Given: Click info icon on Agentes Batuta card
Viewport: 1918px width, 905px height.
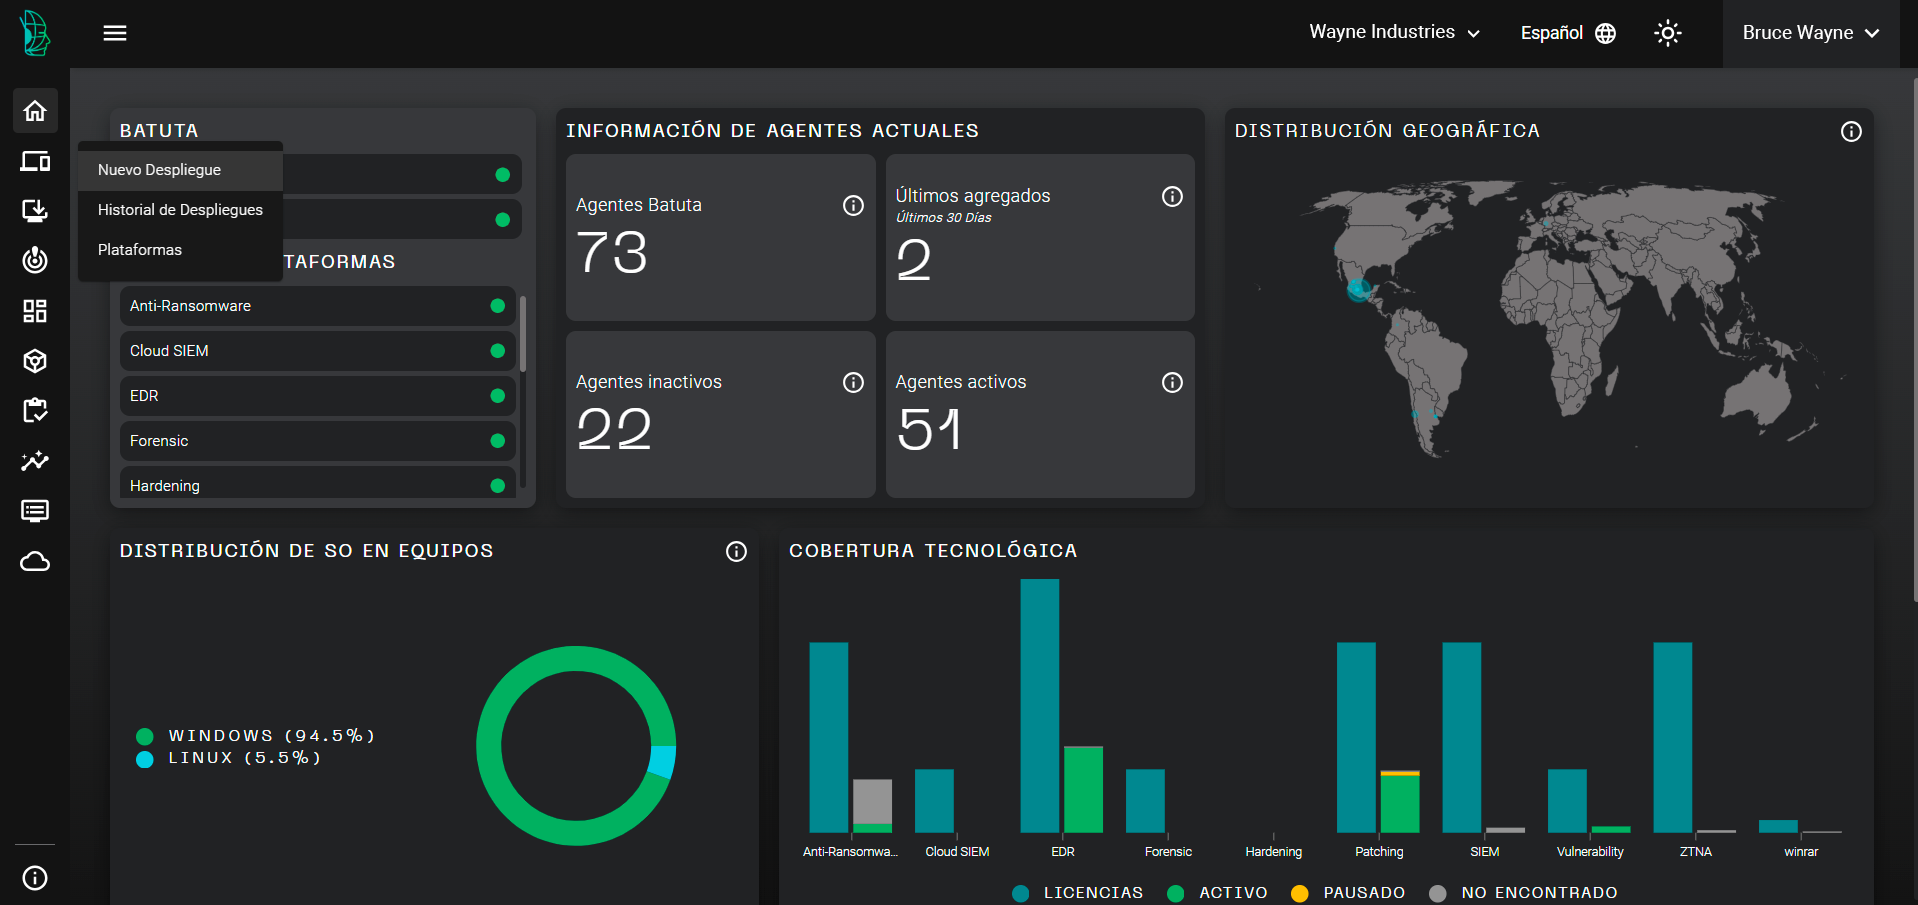Looking at the screenshot, I should pos(853,205).
